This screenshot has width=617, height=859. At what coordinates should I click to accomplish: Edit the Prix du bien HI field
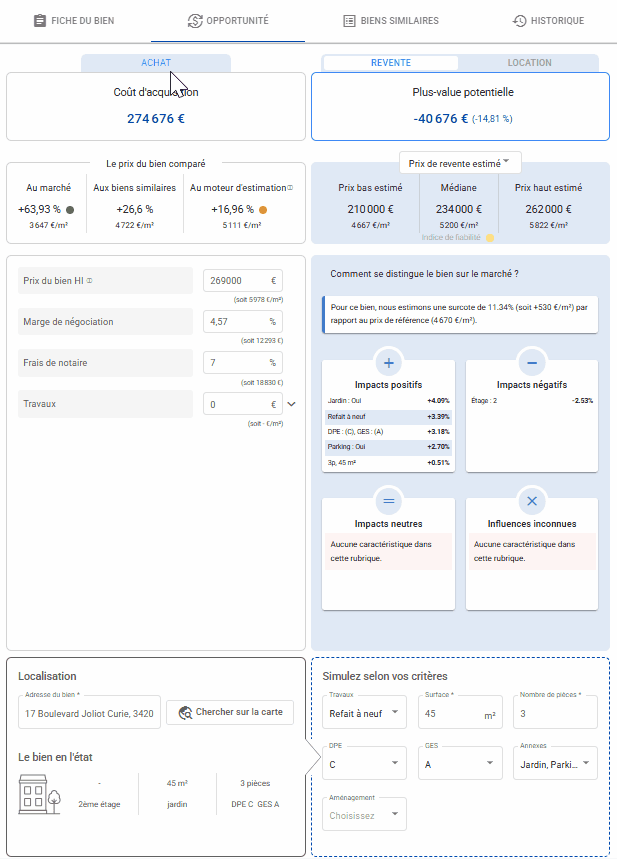click(243, 280)
